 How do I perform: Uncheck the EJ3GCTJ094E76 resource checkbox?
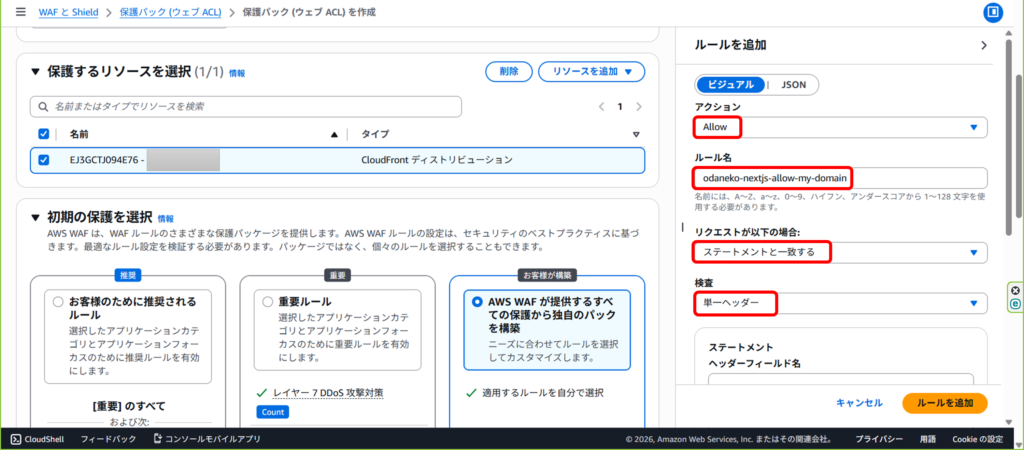(43, 160)
